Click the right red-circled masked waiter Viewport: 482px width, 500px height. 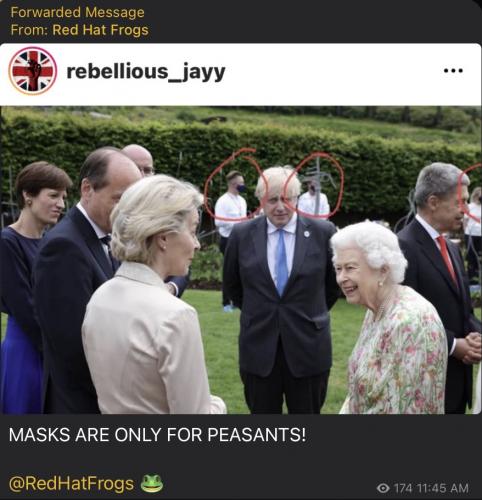[313, 198]
